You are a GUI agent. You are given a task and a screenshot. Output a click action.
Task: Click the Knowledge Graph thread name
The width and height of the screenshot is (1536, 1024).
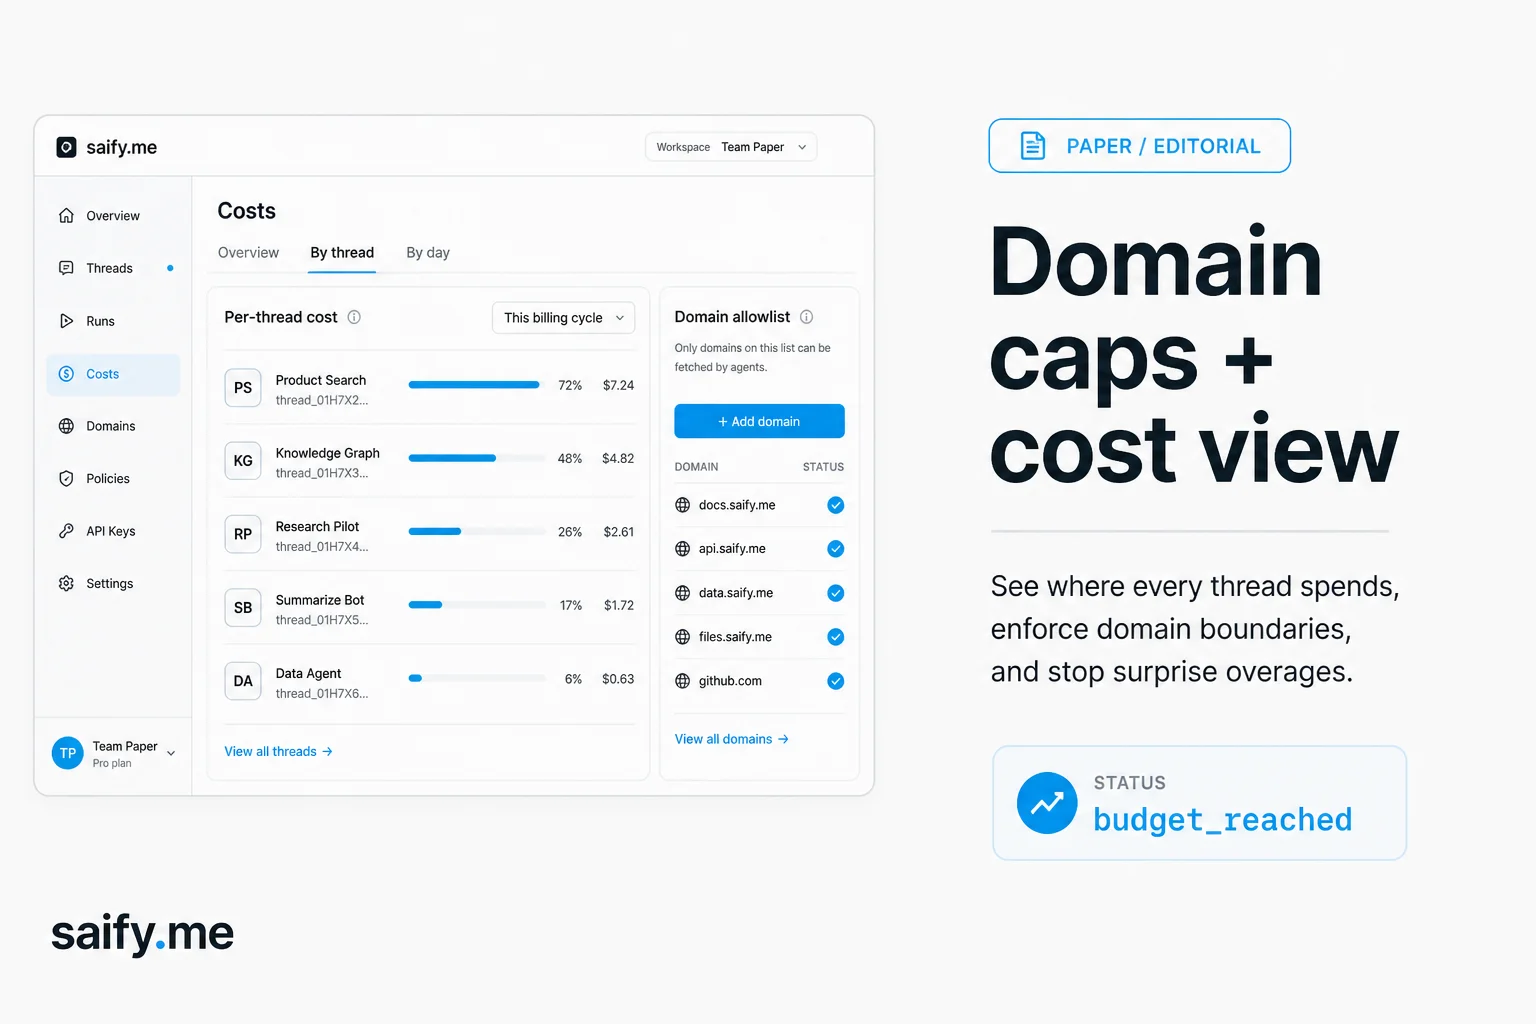coord(328,453)
